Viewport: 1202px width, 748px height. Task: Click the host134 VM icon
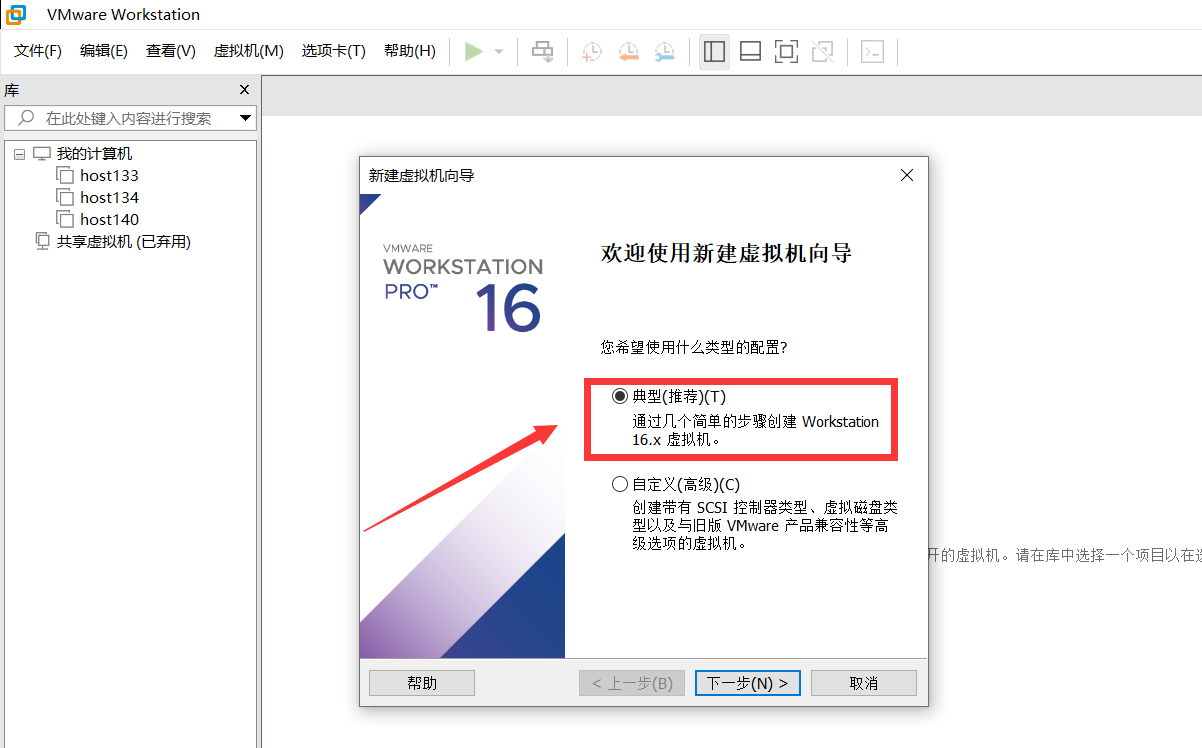(x=65, y=197)
